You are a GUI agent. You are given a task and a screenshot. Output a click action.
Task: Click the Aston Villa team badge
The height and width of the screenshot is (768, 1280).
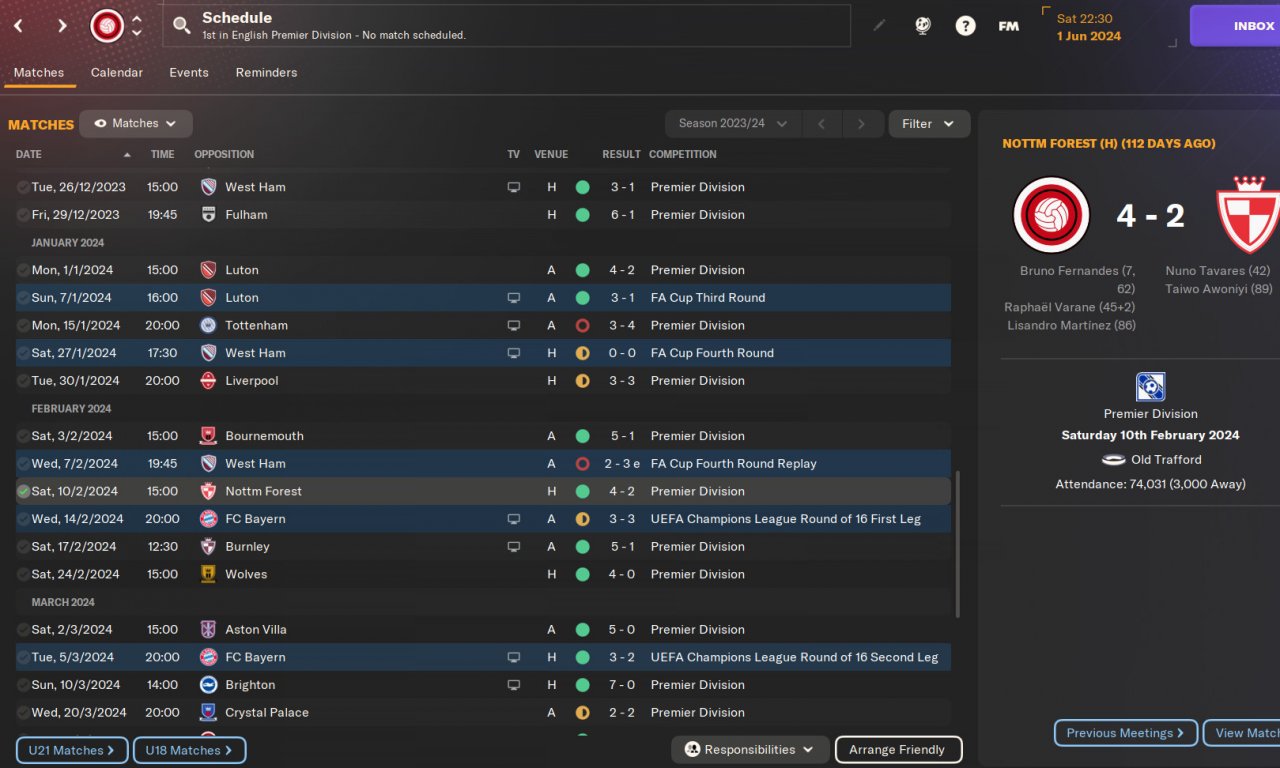pyautogui.click(x=208, y=630)
